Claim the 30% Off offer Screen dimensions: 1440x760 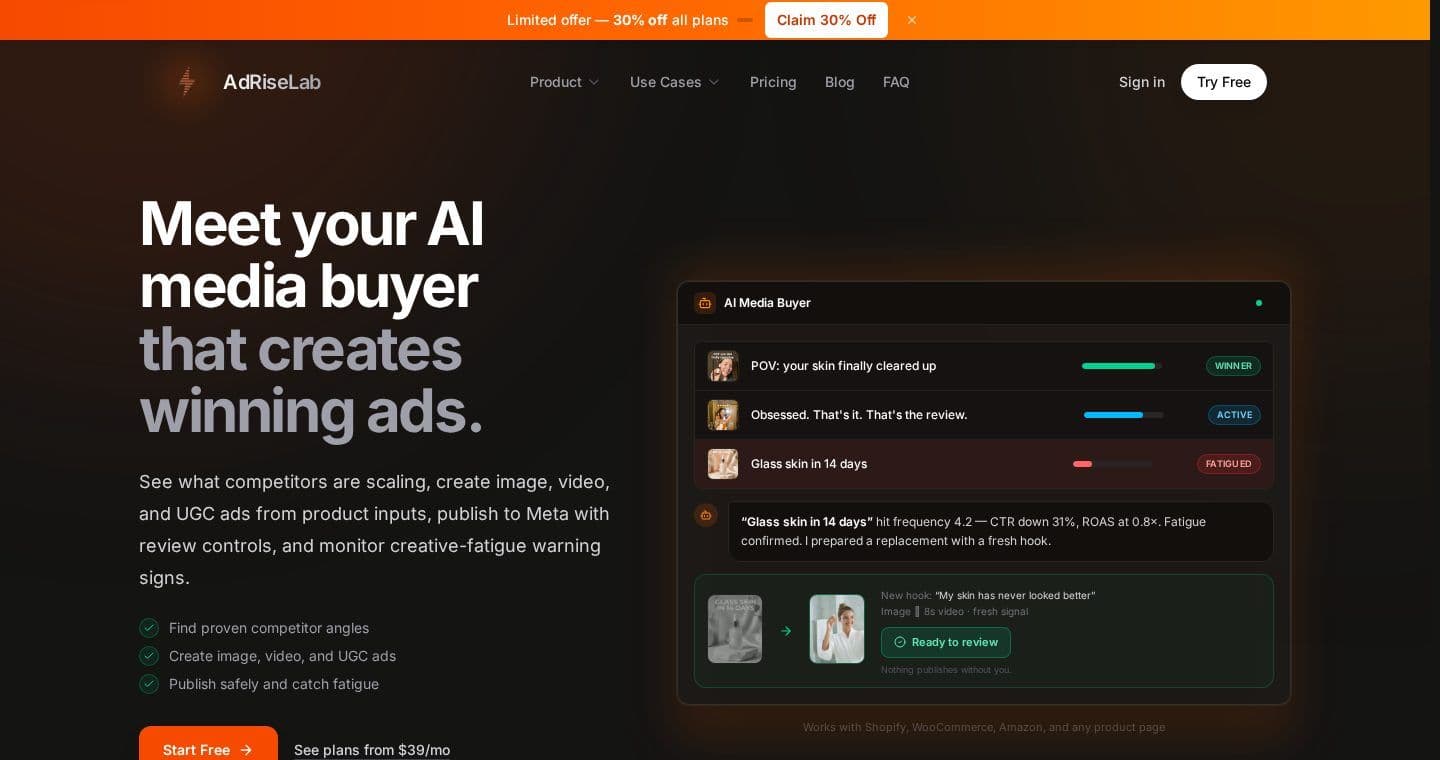[826, 20]
